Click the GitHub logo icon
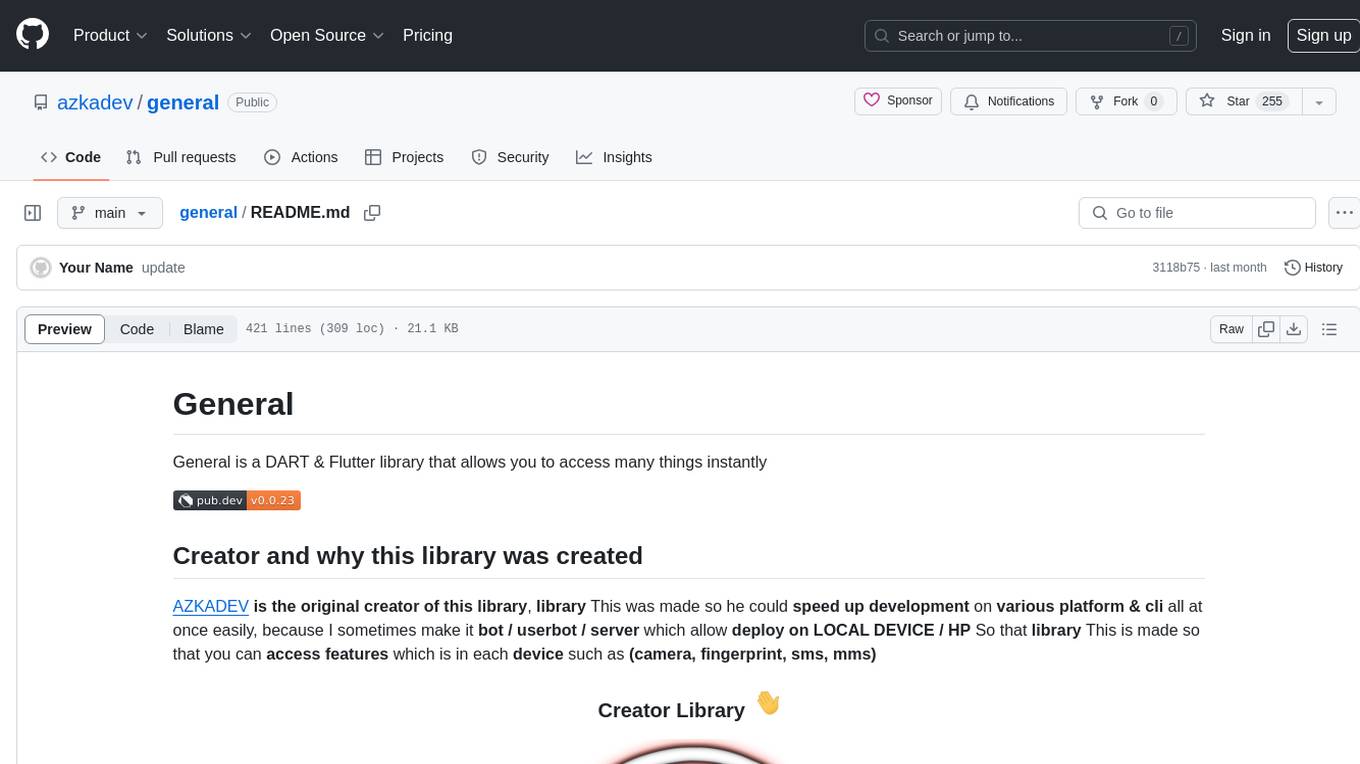 click(32, 35)
